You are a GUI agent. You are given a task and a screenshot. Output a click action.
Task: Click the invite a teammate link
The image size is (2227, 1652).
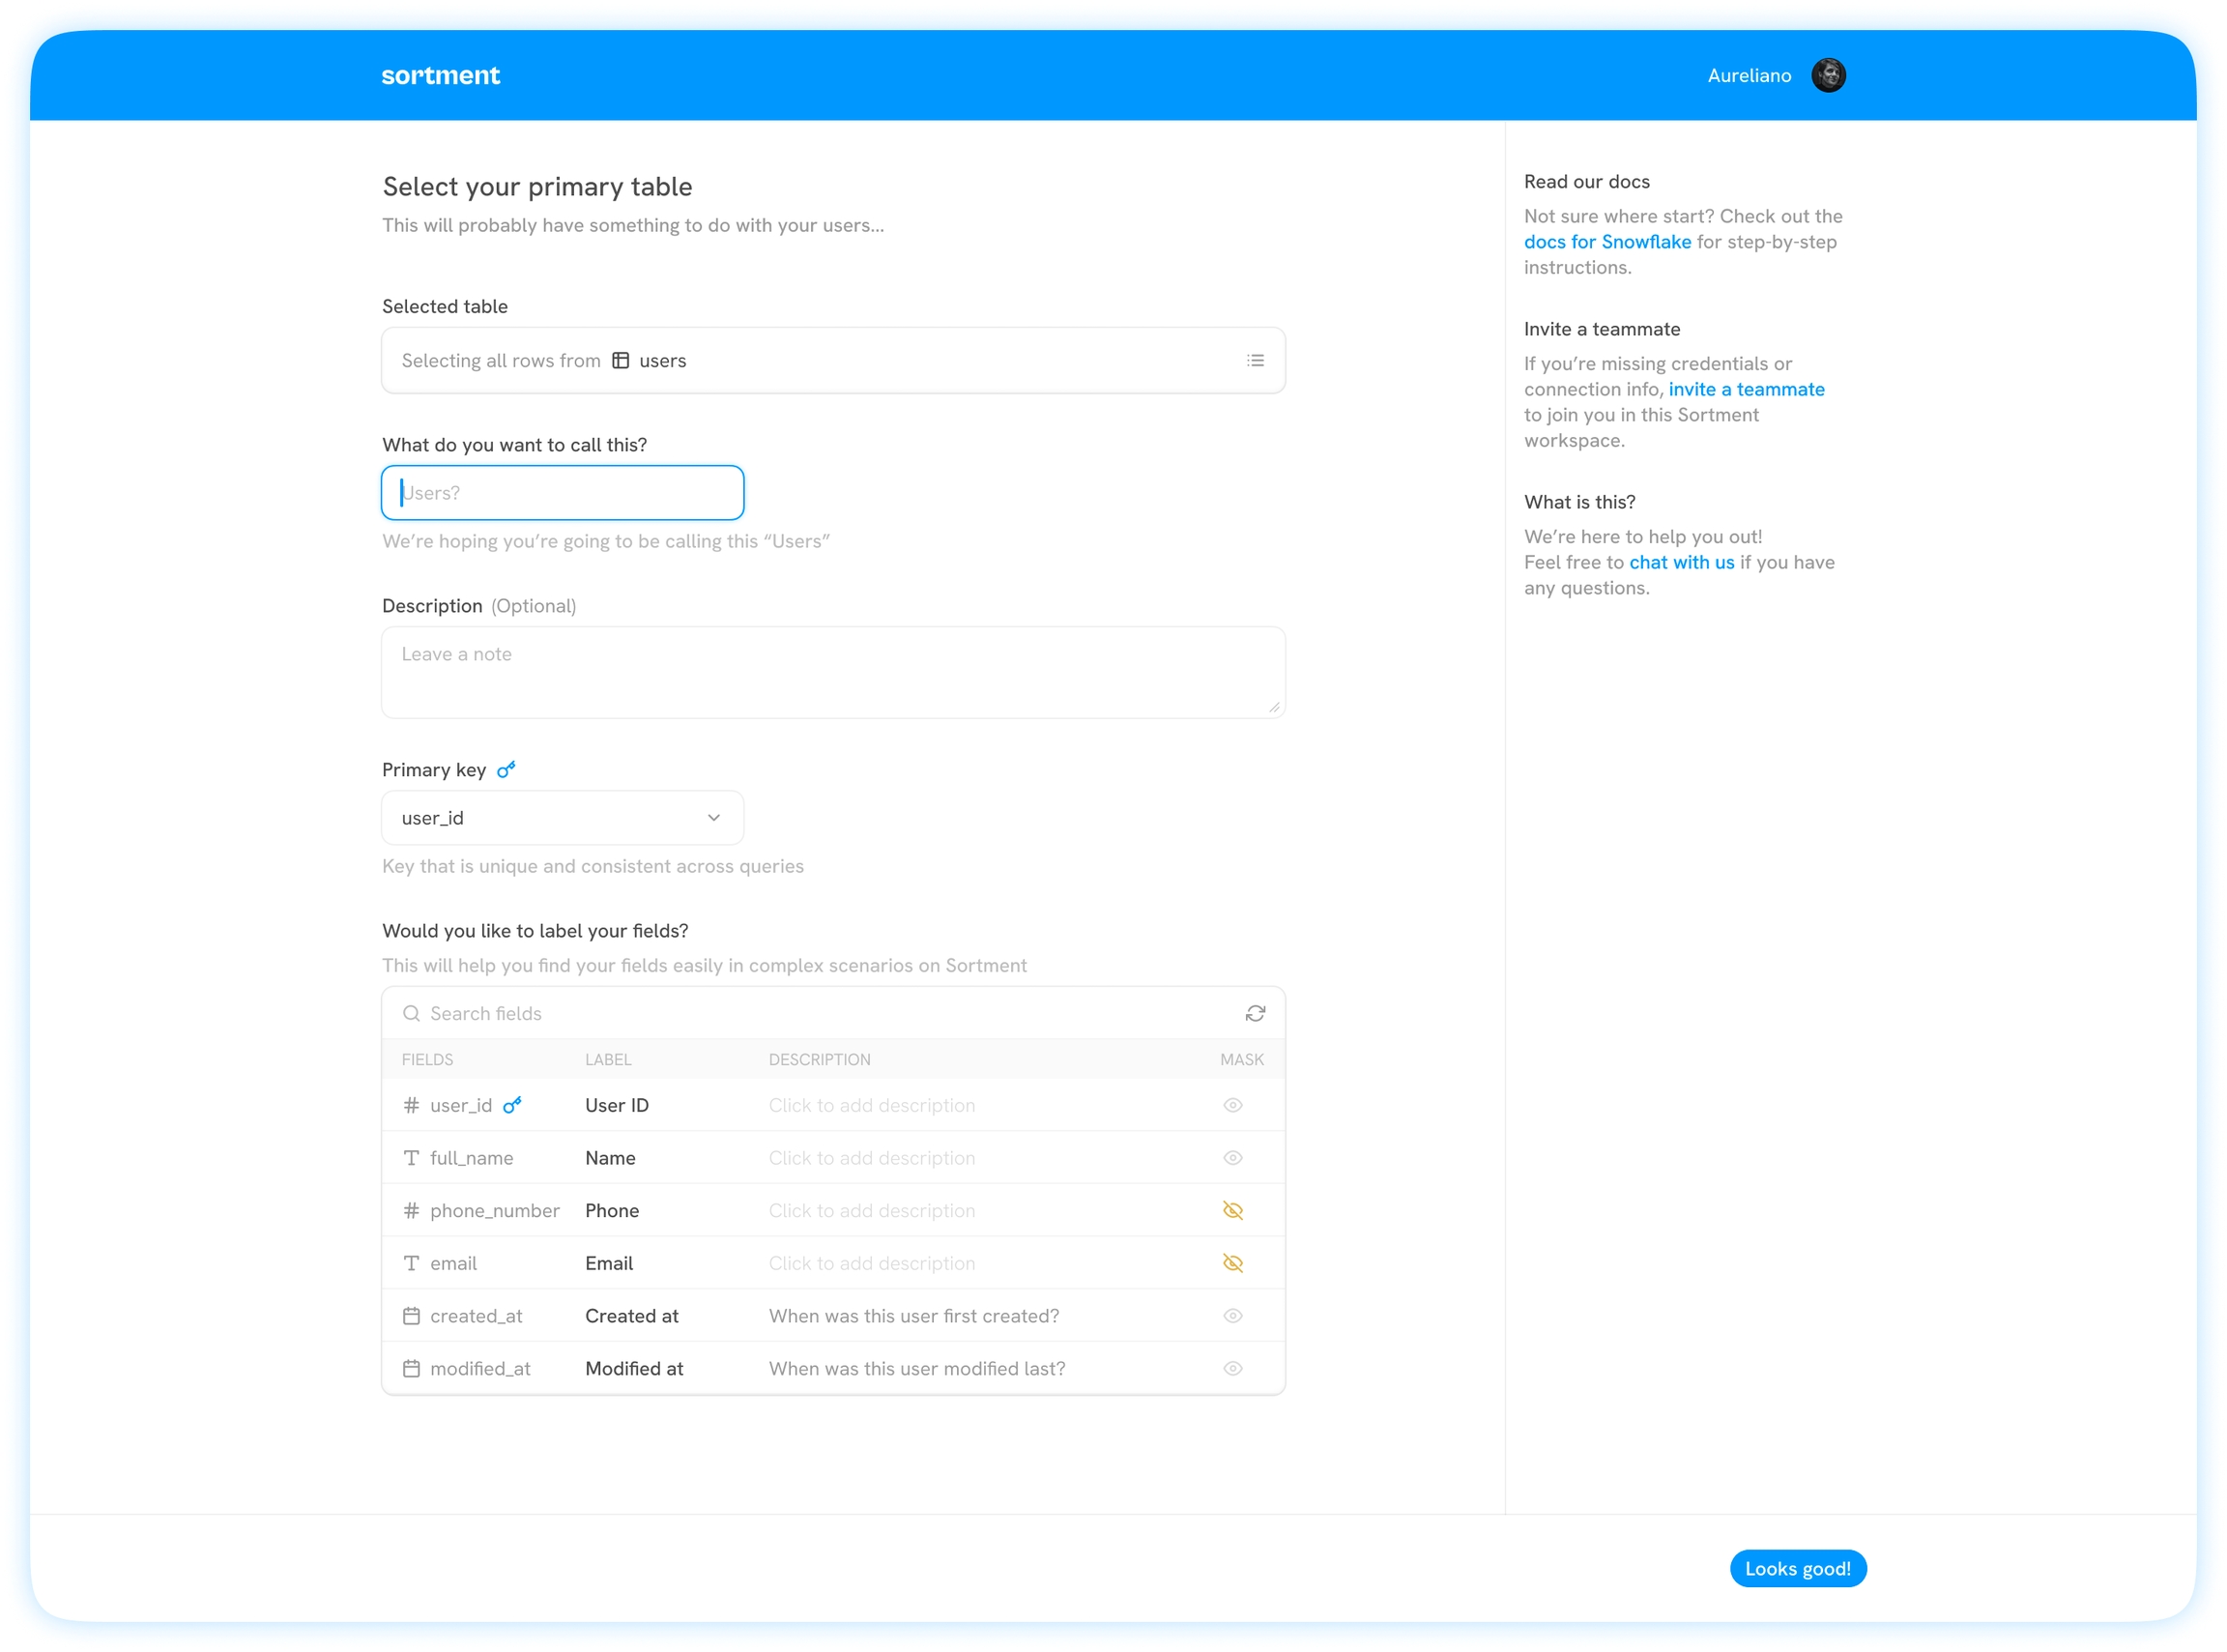(x=1746, y=389)
